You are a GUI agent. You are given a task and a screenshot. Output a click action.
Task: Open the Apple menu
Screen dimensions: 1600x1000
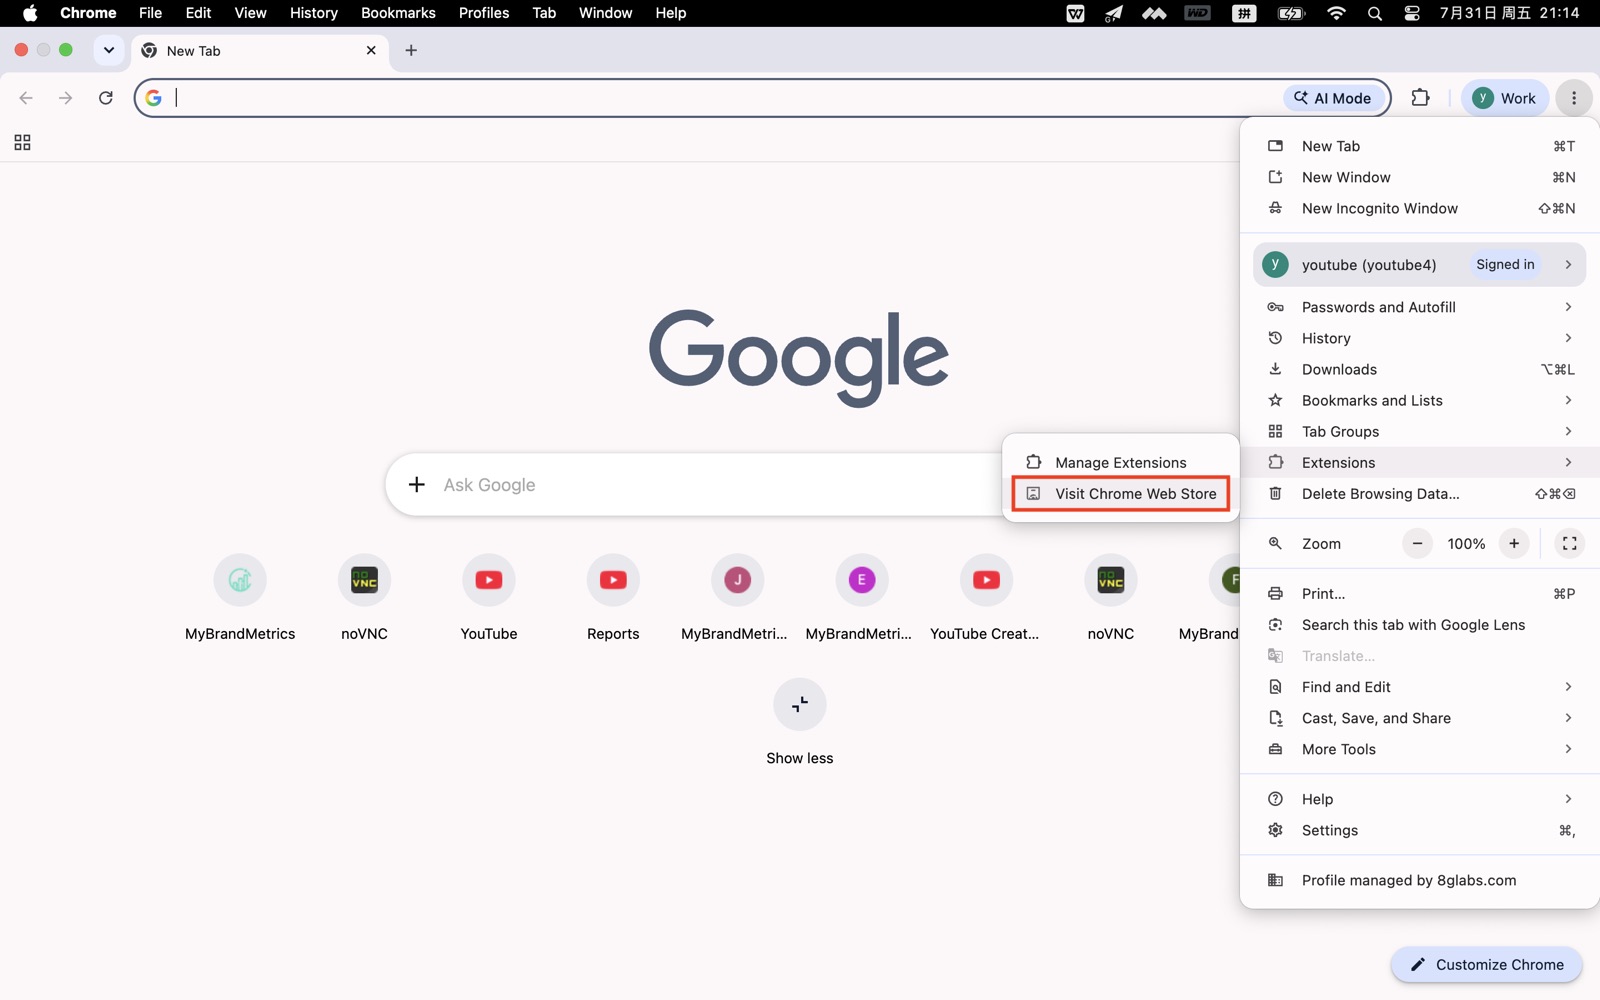(30, 13)
